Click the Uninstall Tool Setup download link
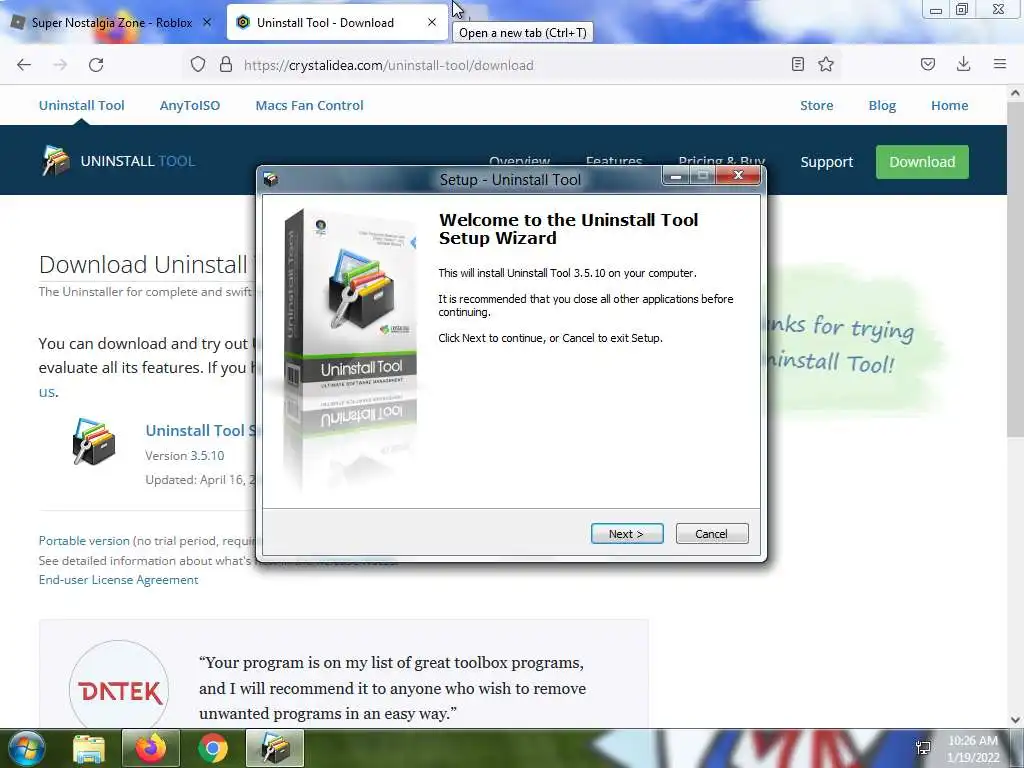The image size is (1024, 768). [x=202, y=430]
